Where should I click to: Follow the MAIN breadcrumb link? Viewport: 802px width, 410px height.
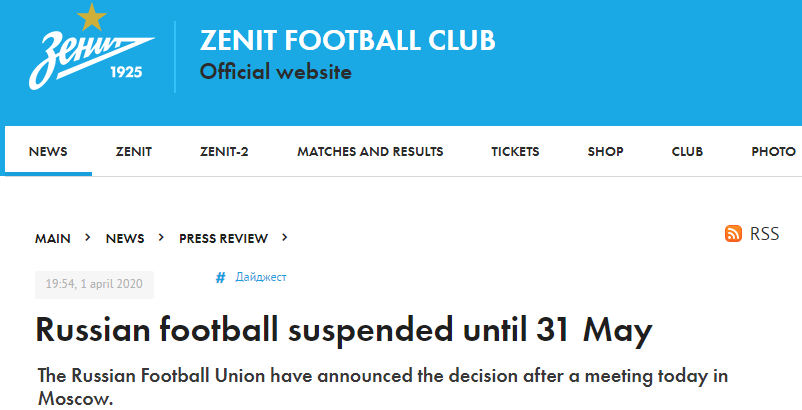(53, 239)
